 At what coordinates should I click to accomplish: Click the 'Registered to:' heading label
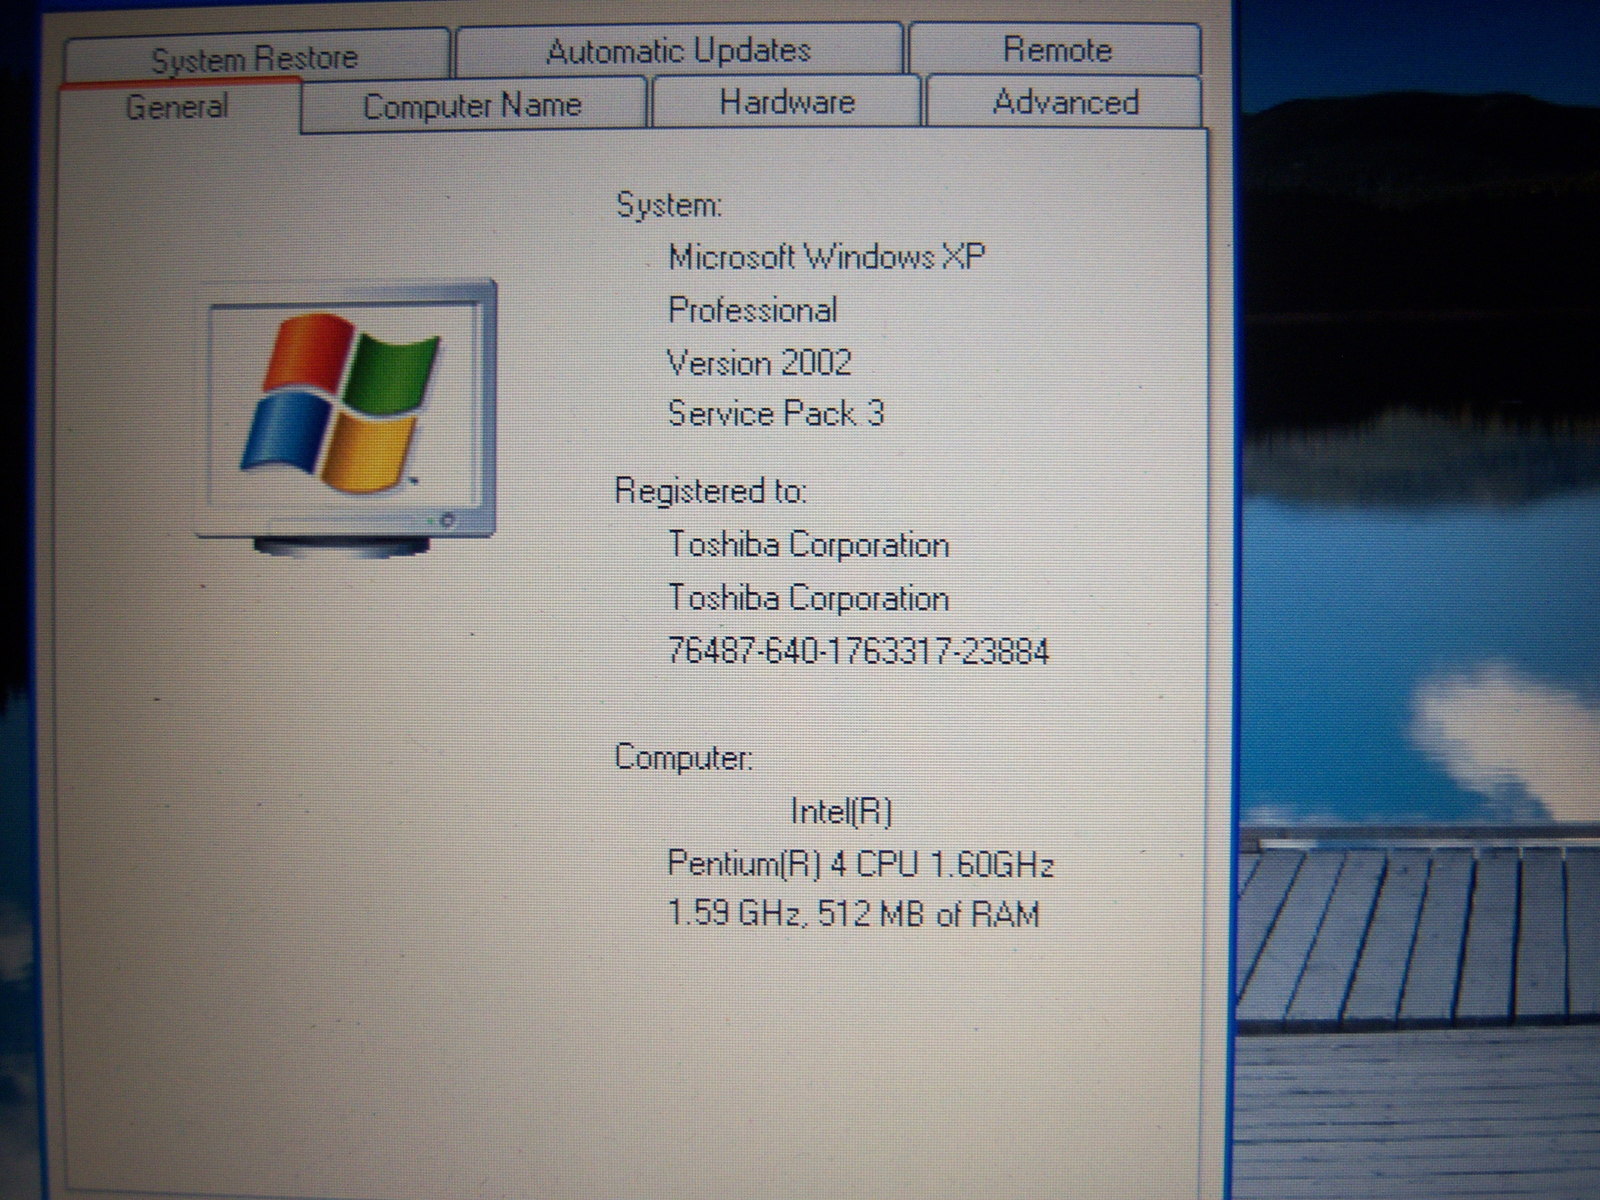click(710, 491)
